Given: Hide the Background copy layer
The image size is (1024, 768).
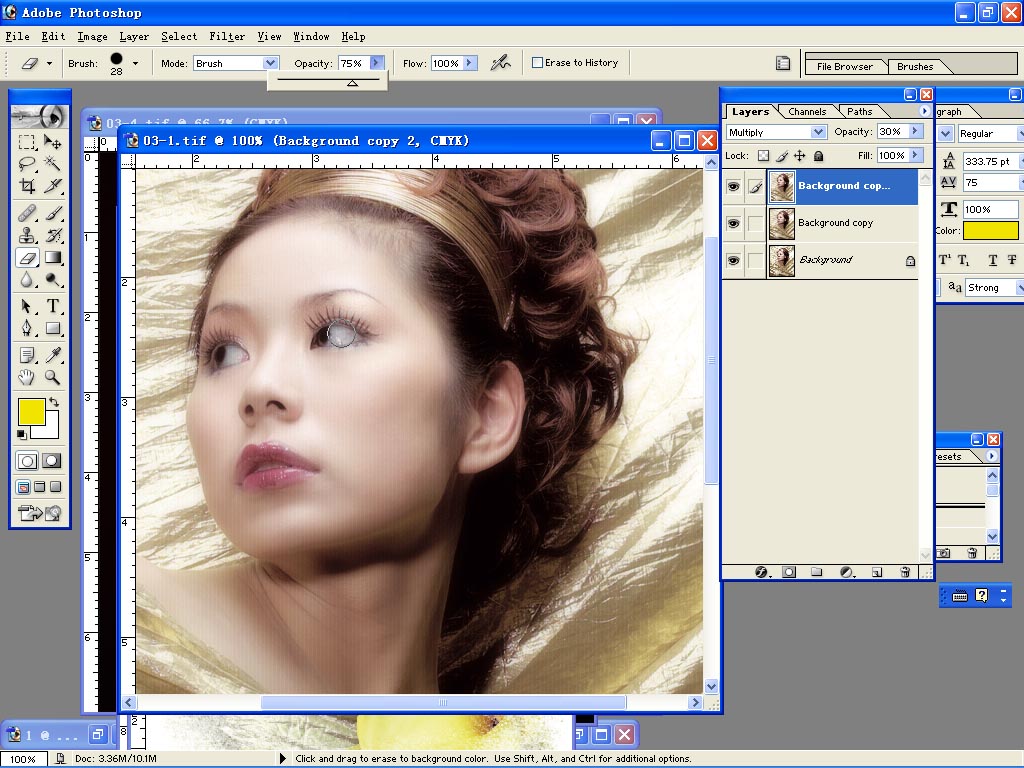Looking at the screenshot, I should click(733, 223).
